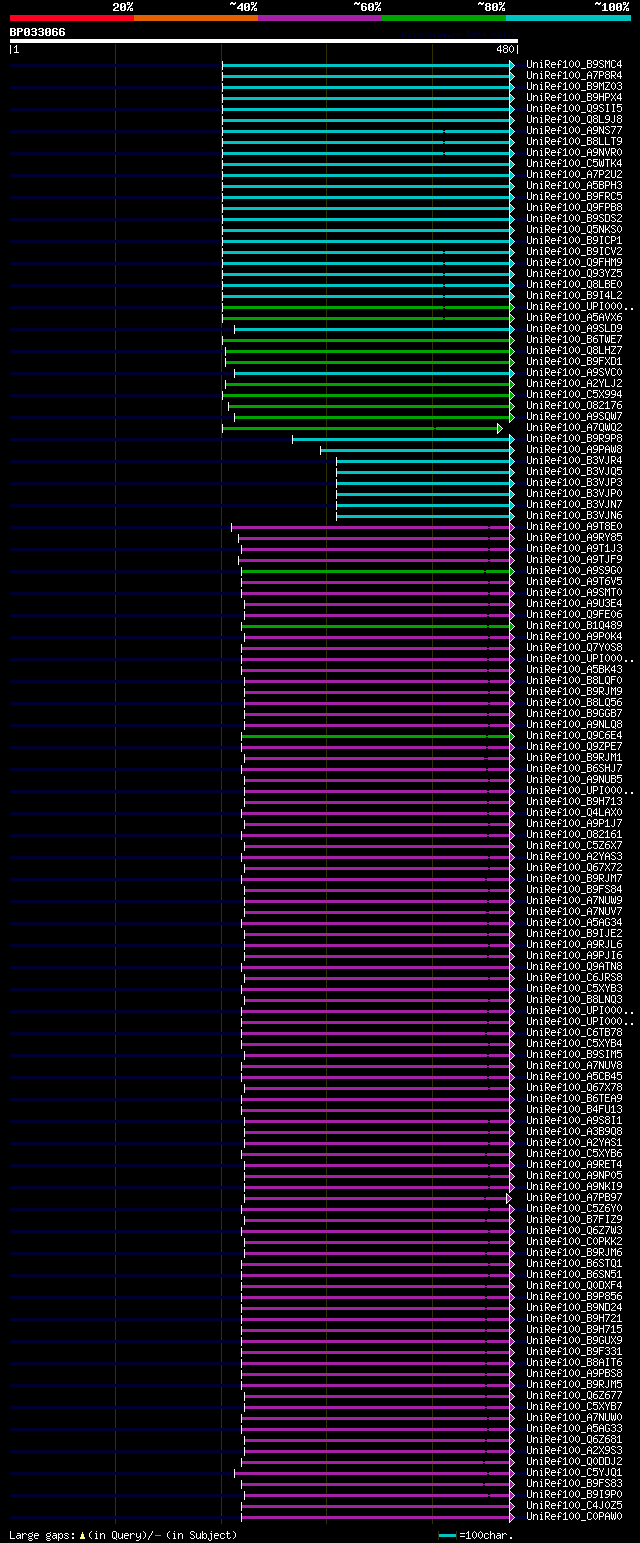Select the UniRef100_Q7Y0S8 label
The height and width of the screenshot is (1543, 640).
click(x=574, y=648)
